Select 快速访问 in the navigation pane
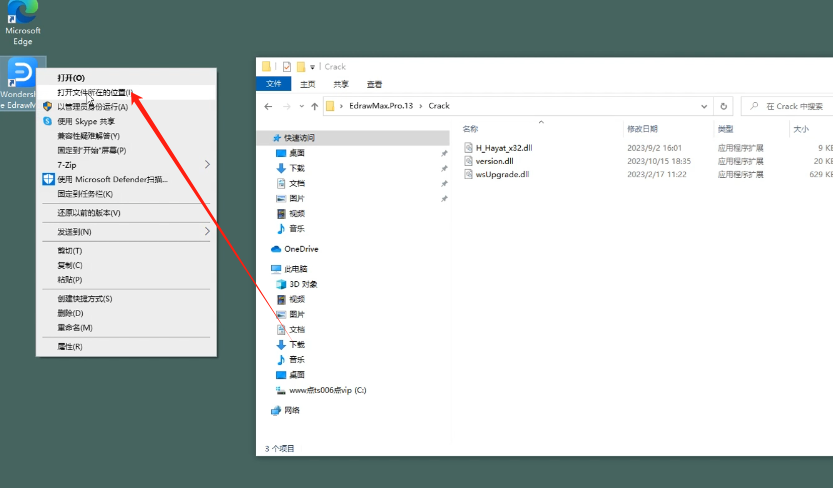Image resolution: width=833 pixels, height=488 pixels. pos(299,138)
